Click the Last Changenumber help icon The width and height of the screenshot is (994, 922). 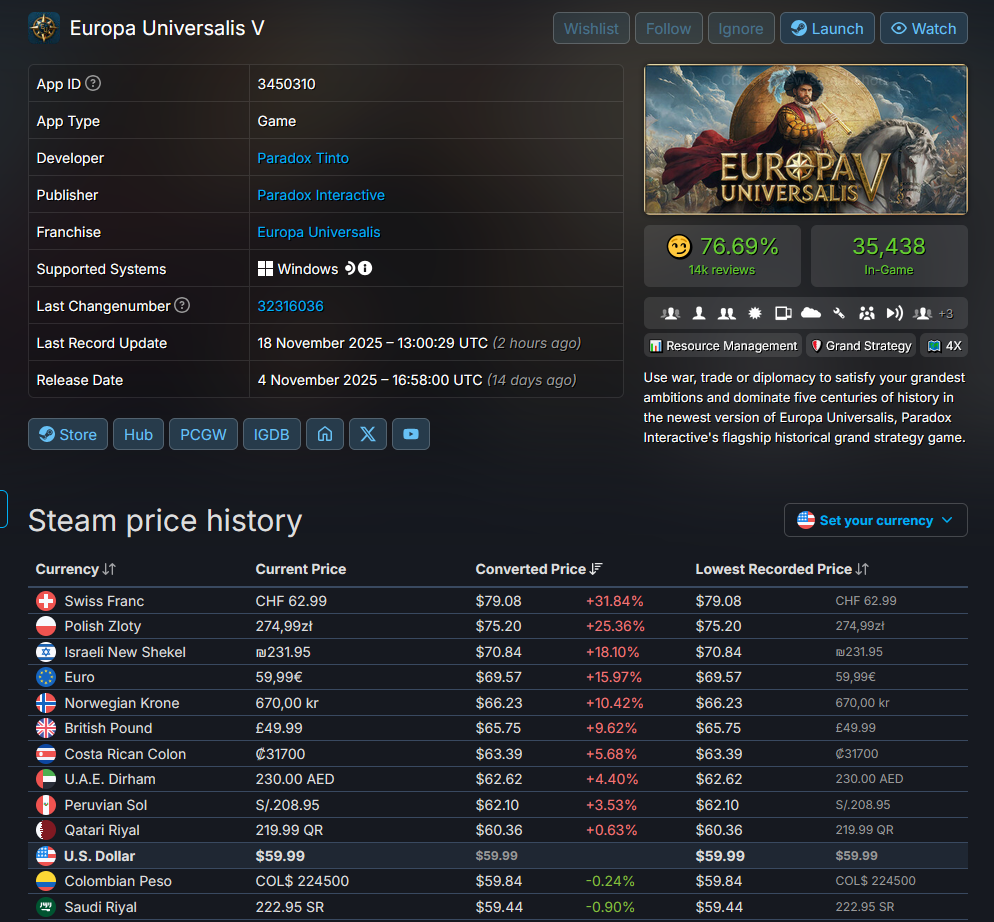(181, 306)
